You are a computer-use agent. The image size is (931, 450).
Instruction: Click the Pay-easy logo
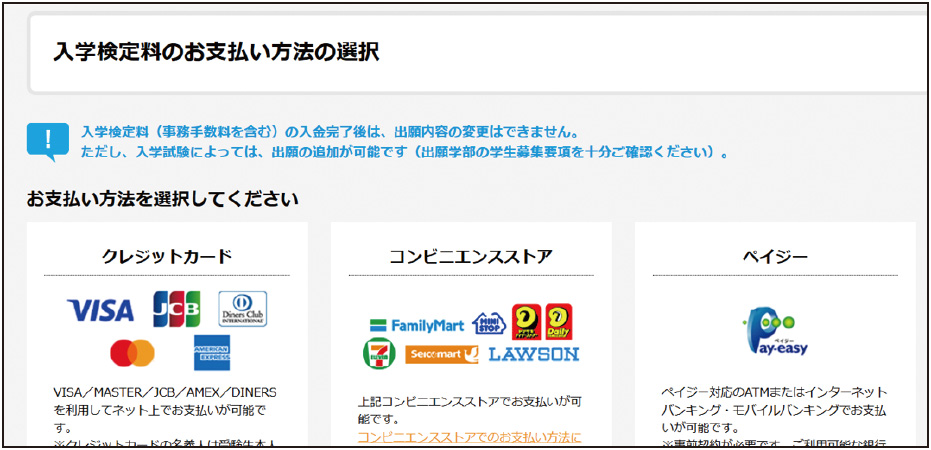[775, 331]
